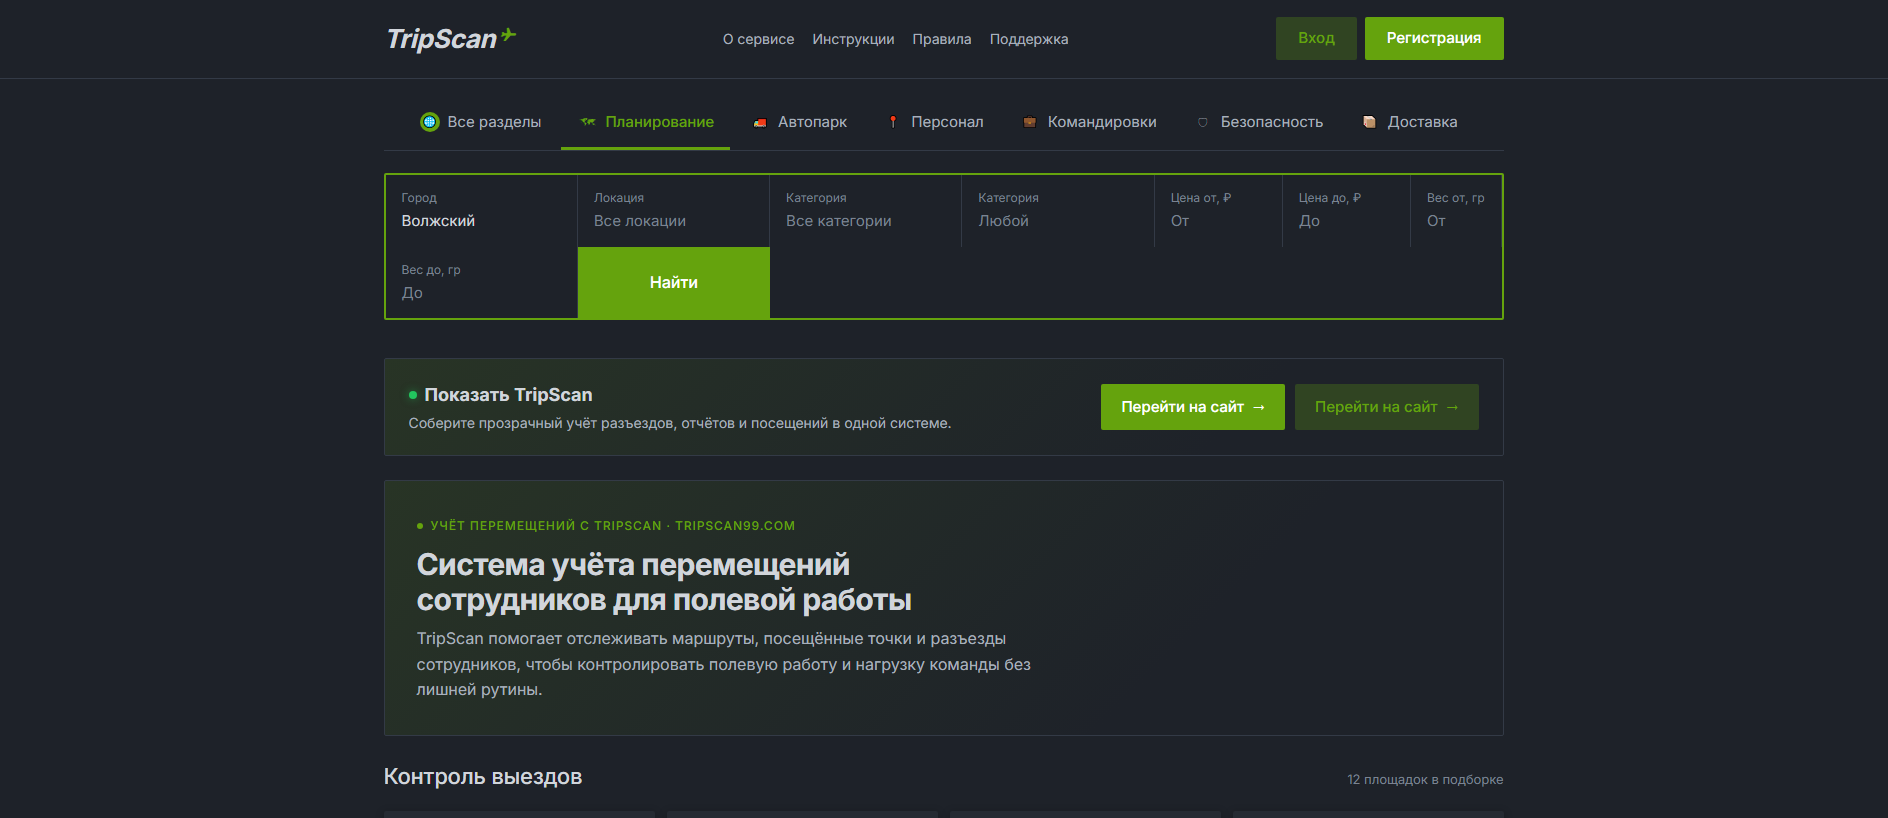Open the Город dropdown showing Волжский

[481, 211]
